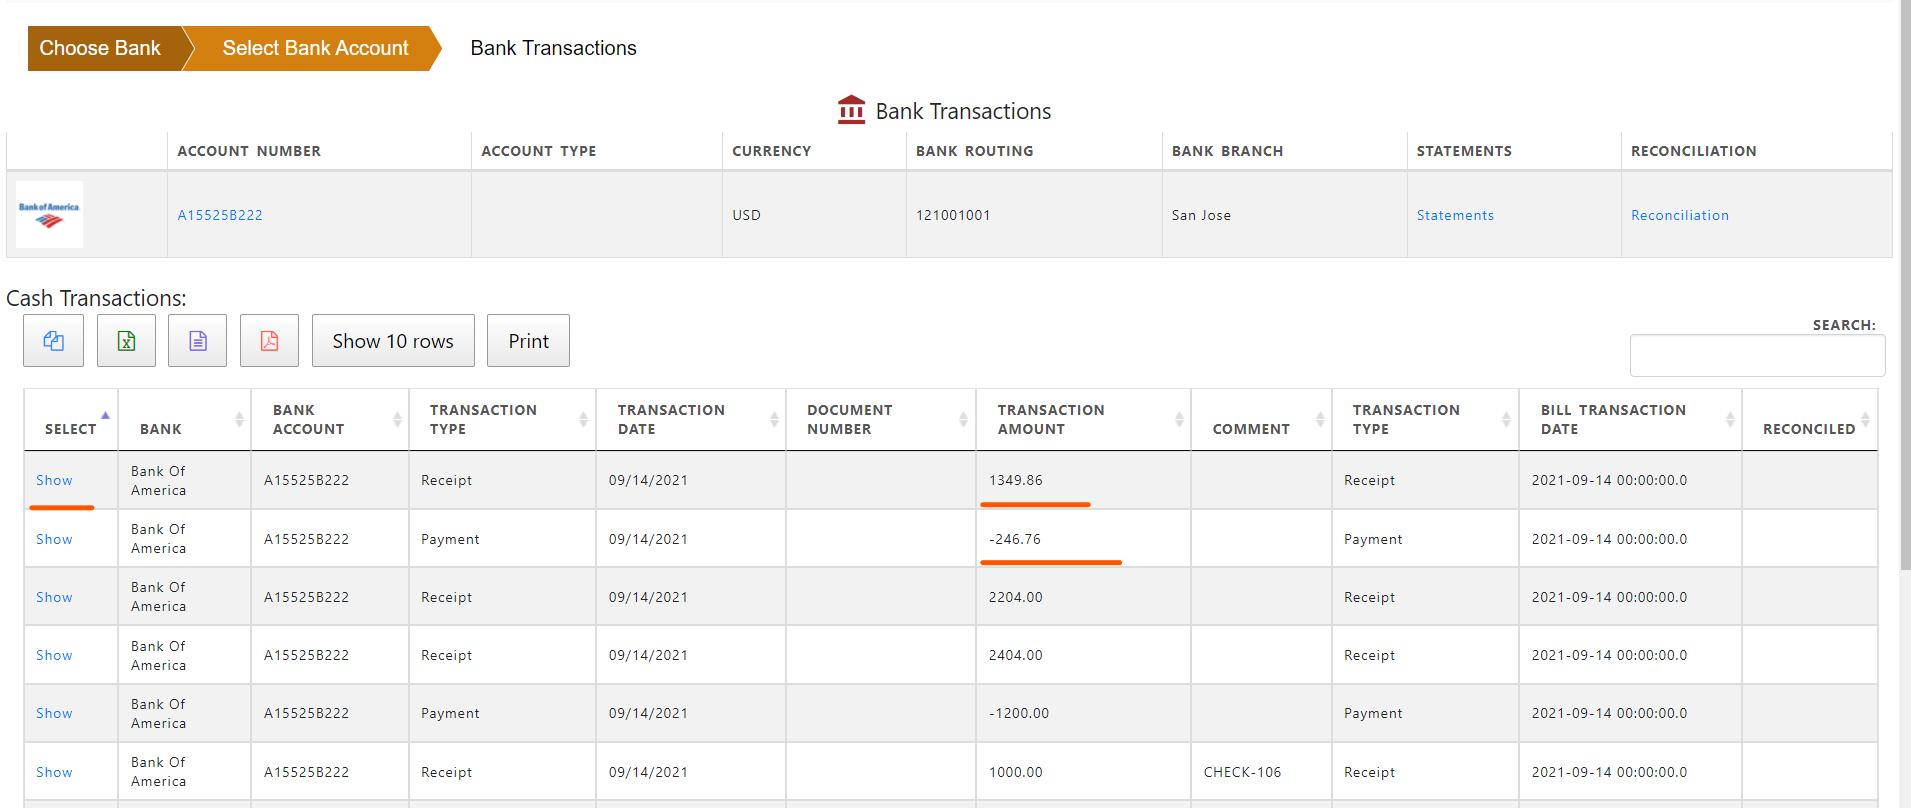Show the 2204.00 receipt transaction
The image size is (1911, 808).
point(54,597)
